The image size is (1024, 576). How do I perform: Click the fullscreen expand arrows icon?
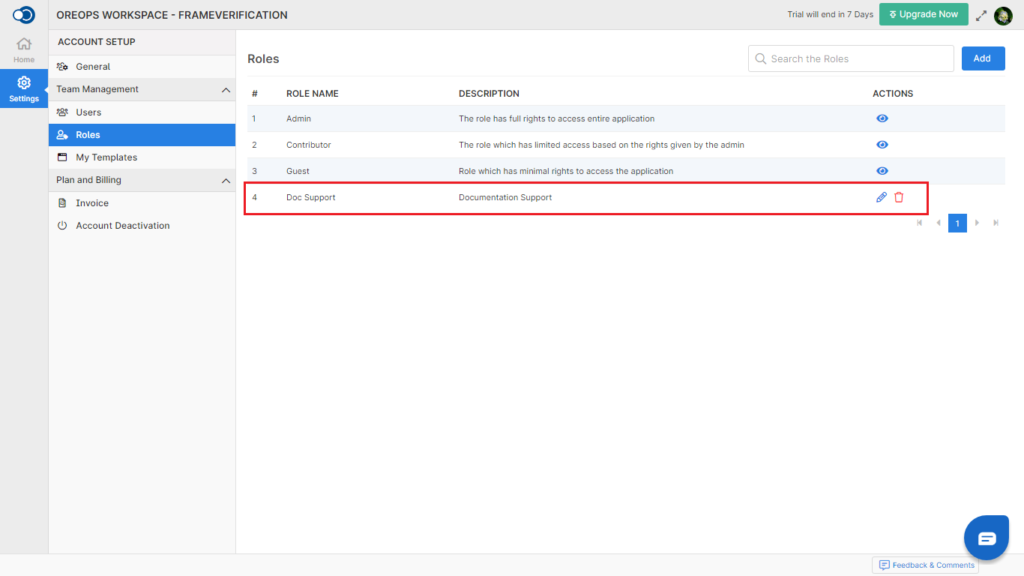pyautogui.click(x=981, y=16)
